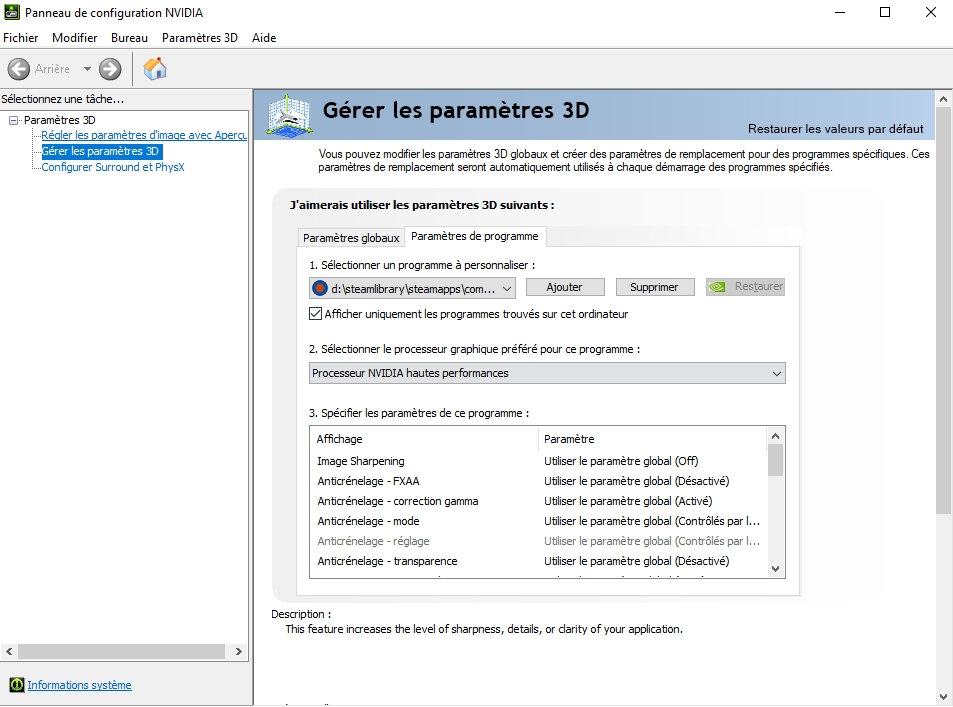Select the Paramètres de programme tab

(475, 236)
